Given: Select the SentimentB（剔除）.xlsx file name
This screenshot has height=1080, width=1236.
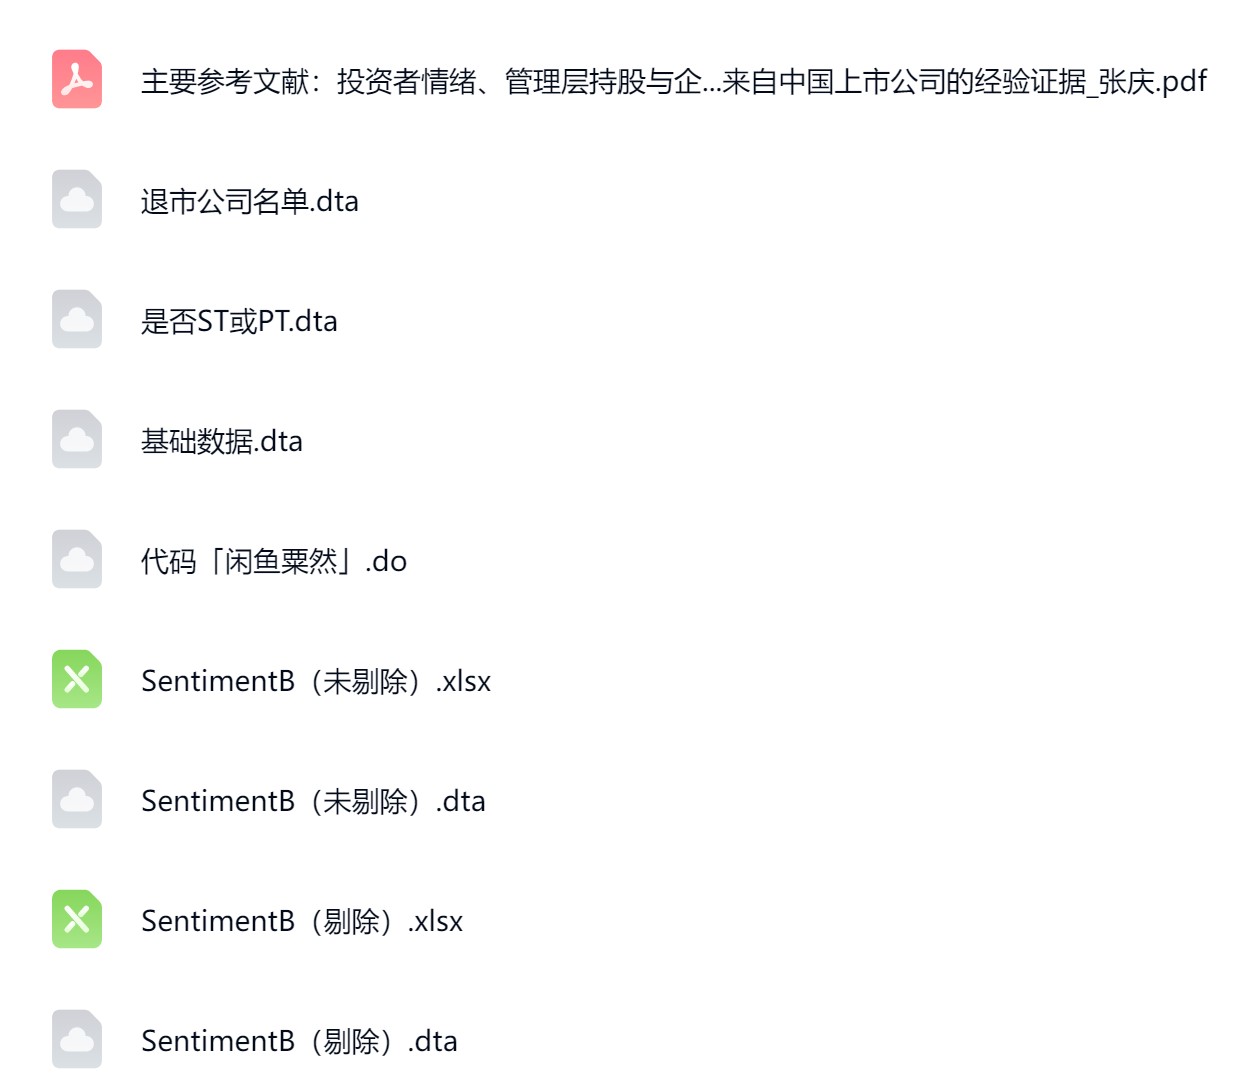Looking at the screenshot, I should 302,921.
